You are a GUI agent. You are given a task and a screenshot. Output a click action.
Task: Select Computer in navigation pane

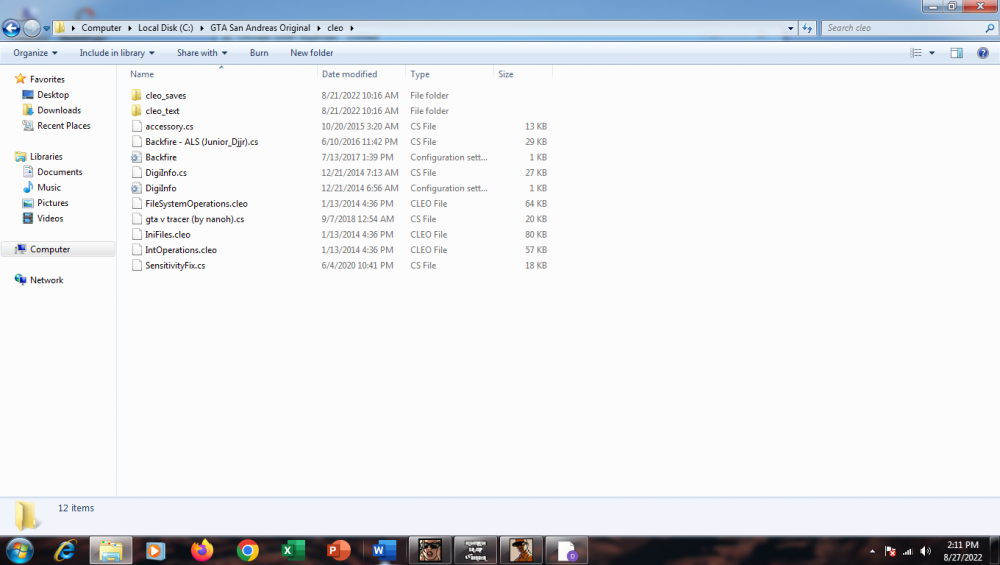(x=50, y=249)
